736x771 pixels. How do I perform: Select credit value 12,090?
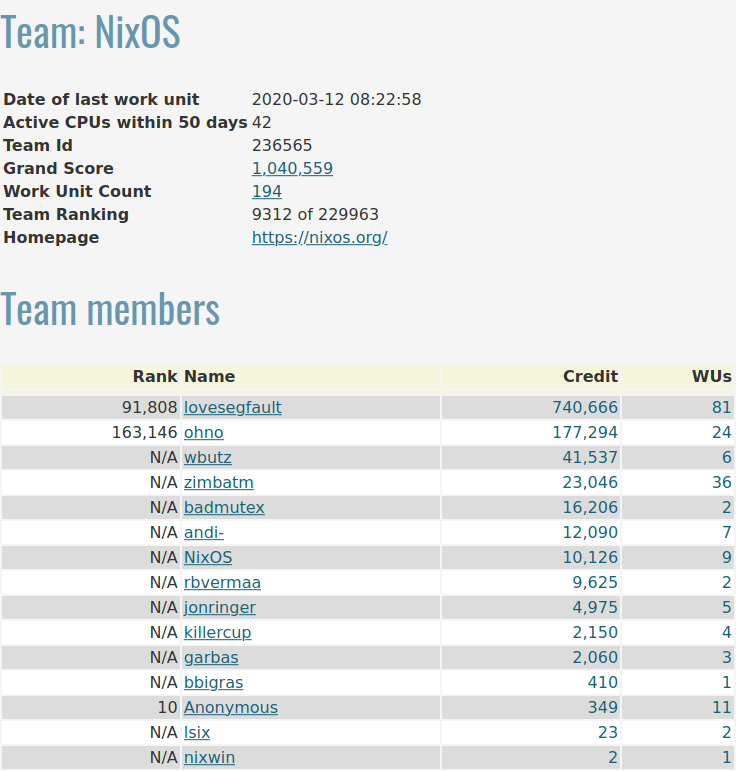point(590,533)
